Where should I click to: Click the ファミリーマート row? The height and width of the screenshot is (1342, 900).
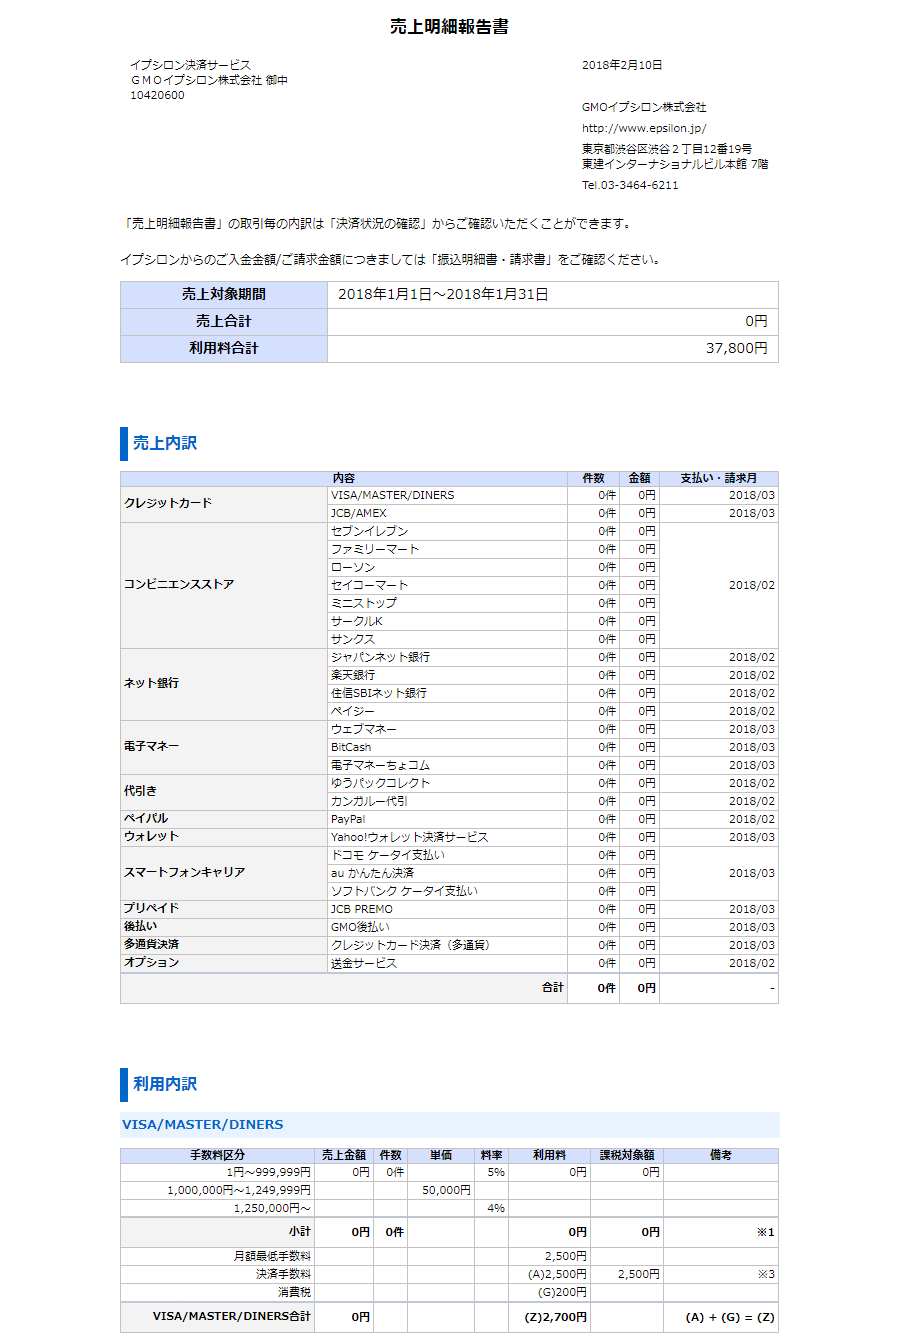point(493,550)
